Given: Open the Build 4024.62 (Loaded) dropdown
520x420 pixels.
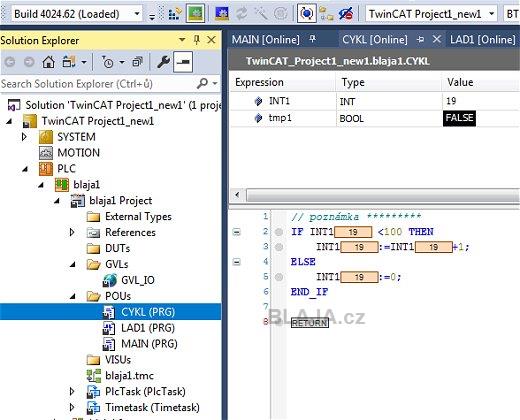Looking at the screenshot, I should pyautogui.click(x=137, y=14).
